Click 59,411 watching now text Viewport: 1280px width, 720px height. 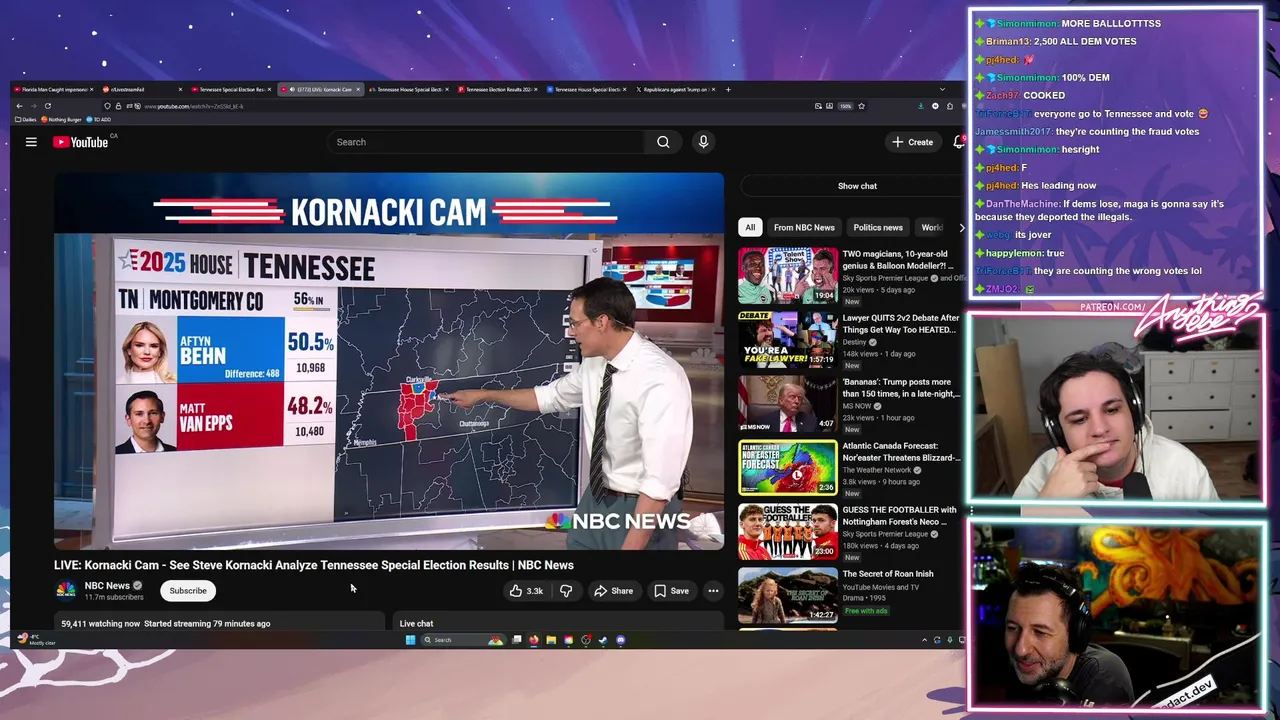[100, 623]
